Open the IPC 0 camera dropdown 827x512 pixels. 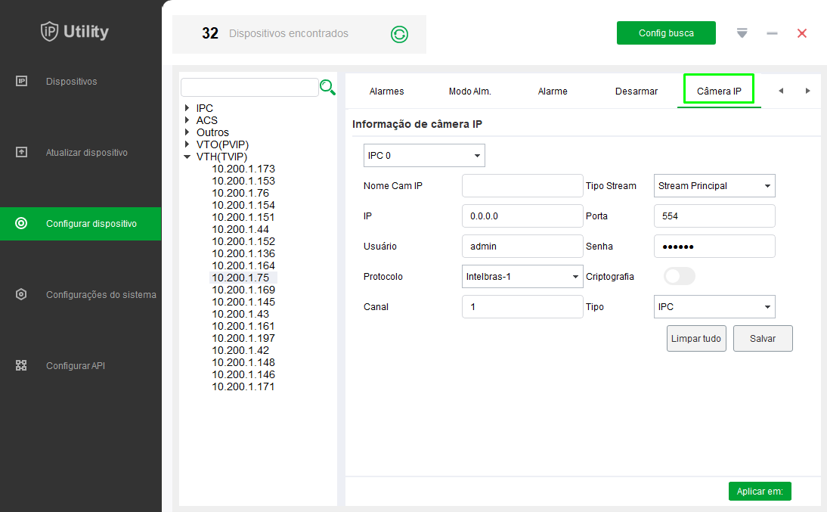pos(424,156)
